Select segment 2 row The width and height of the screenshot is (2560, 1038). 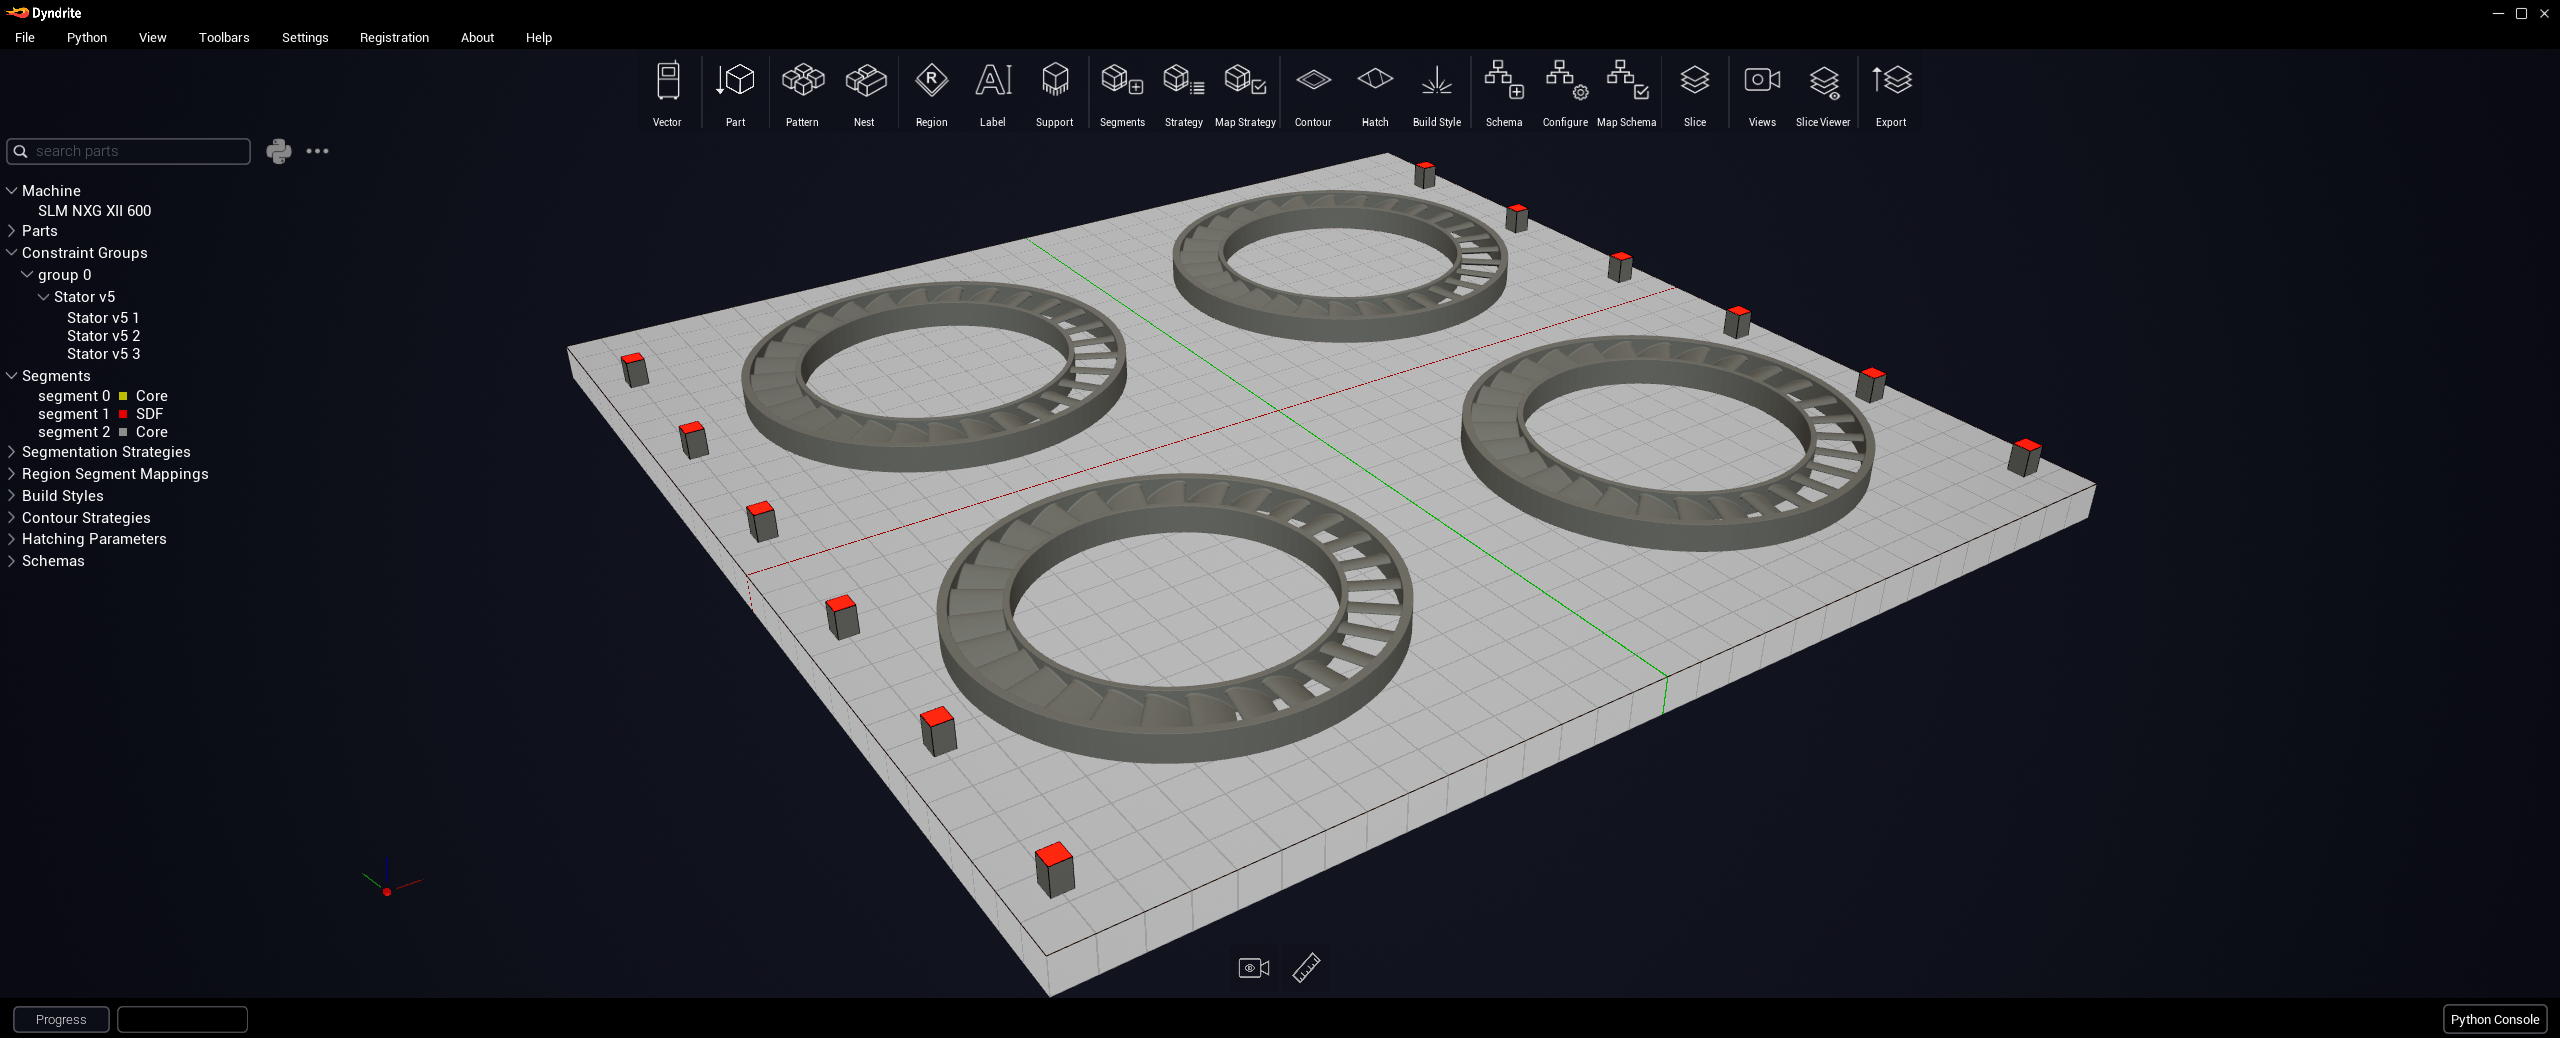coord(103,432)
